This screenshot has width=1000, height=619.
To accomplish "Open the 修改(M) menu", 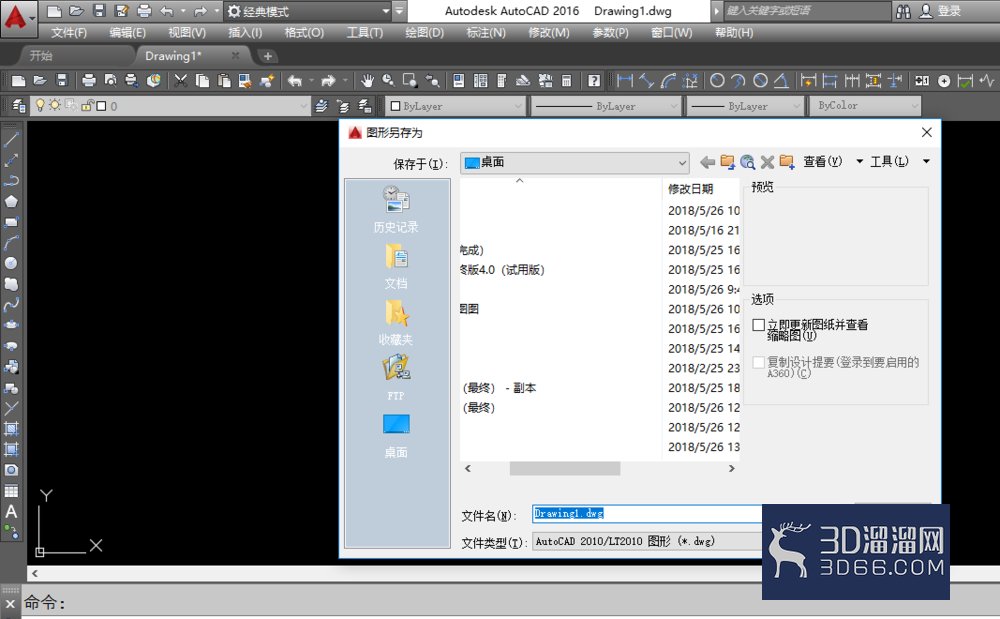I will (548, 33).
